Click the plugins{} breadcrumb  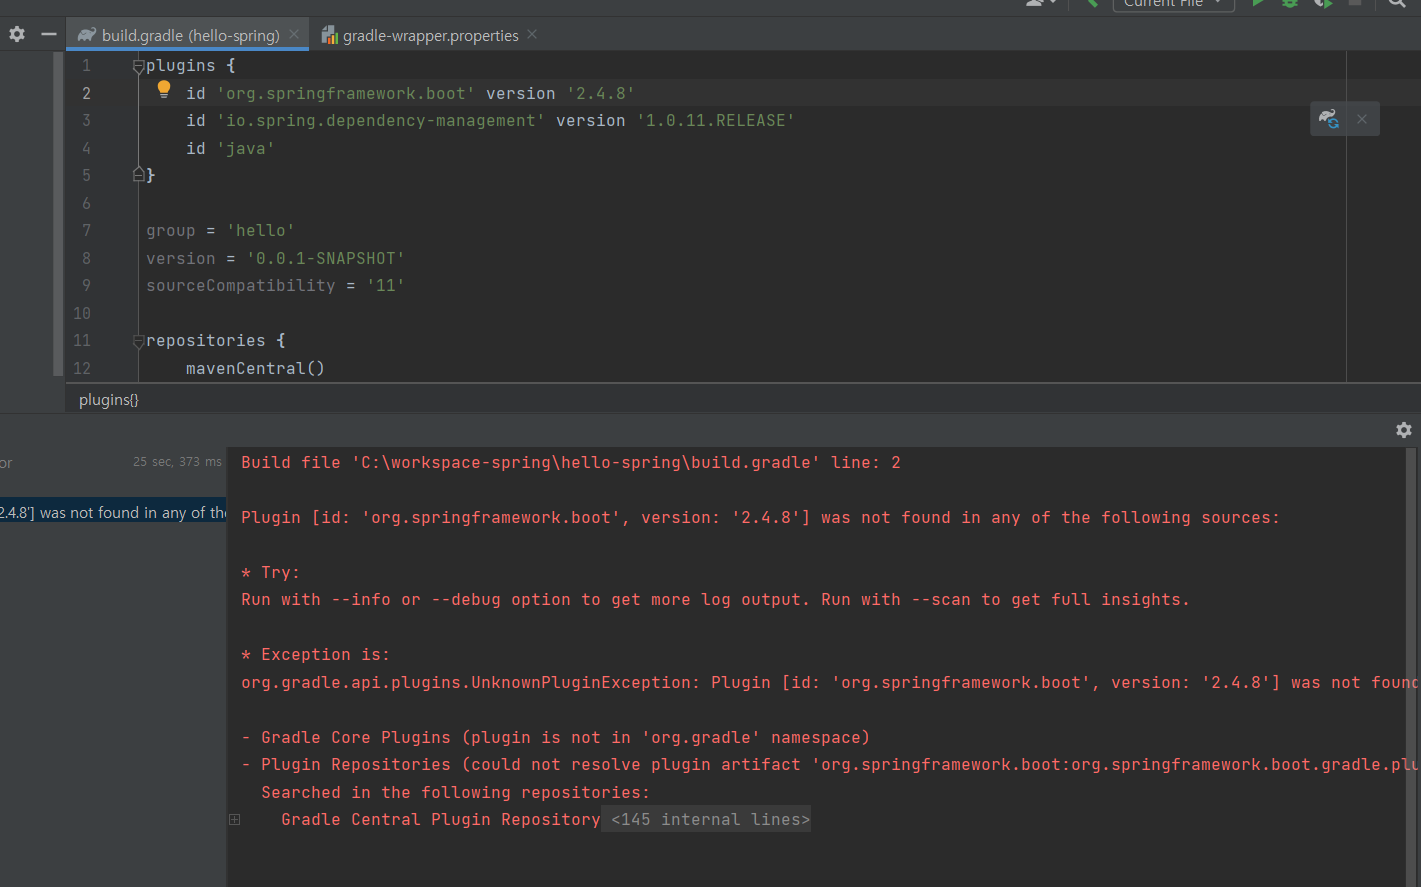[109, 399]
